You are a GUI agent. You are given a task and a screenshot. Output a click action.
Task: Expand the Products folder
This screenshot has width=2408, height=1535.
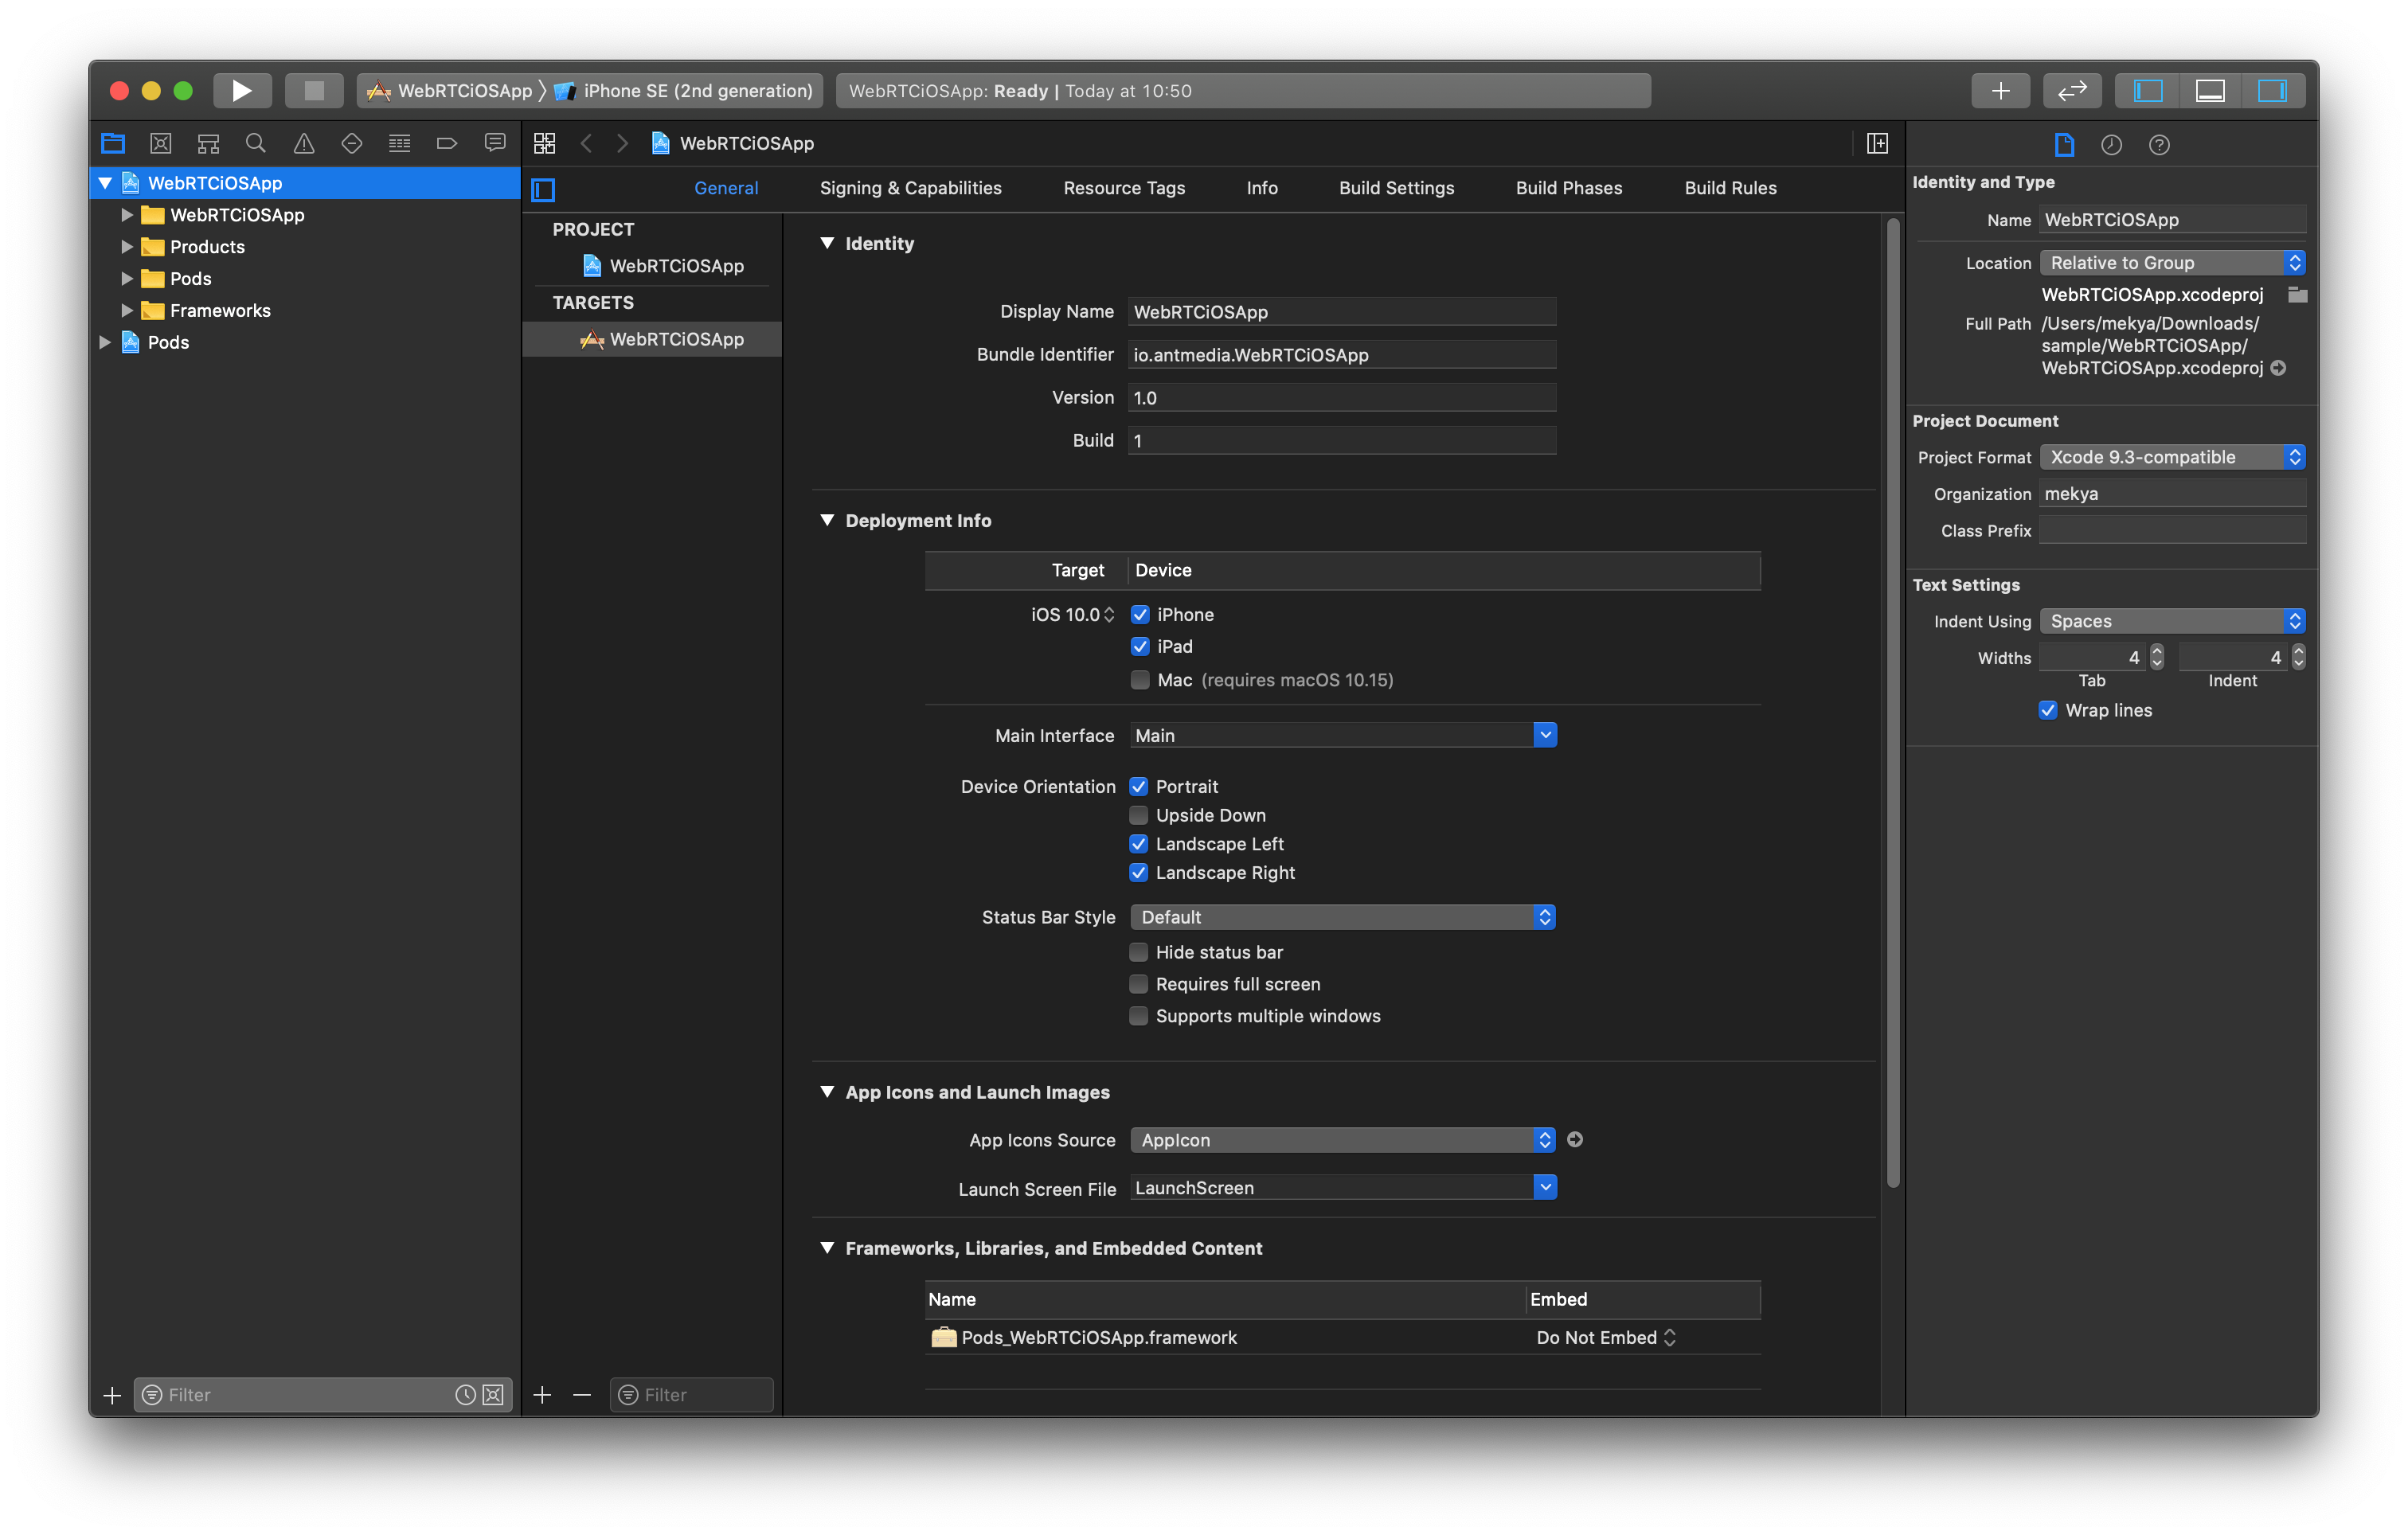click(x=127, y=246)
